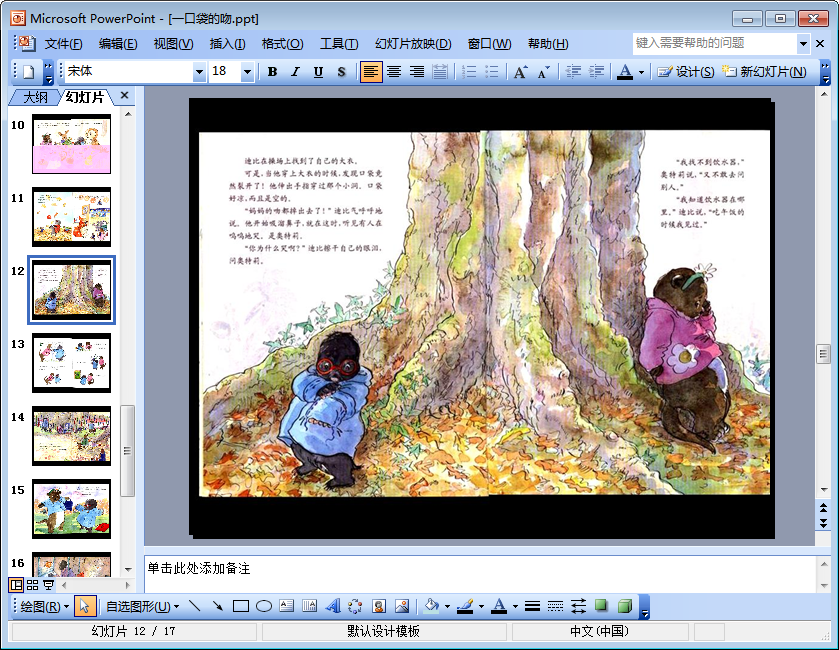
Task: Toggle Bullets list
Action: click(491, 72)
